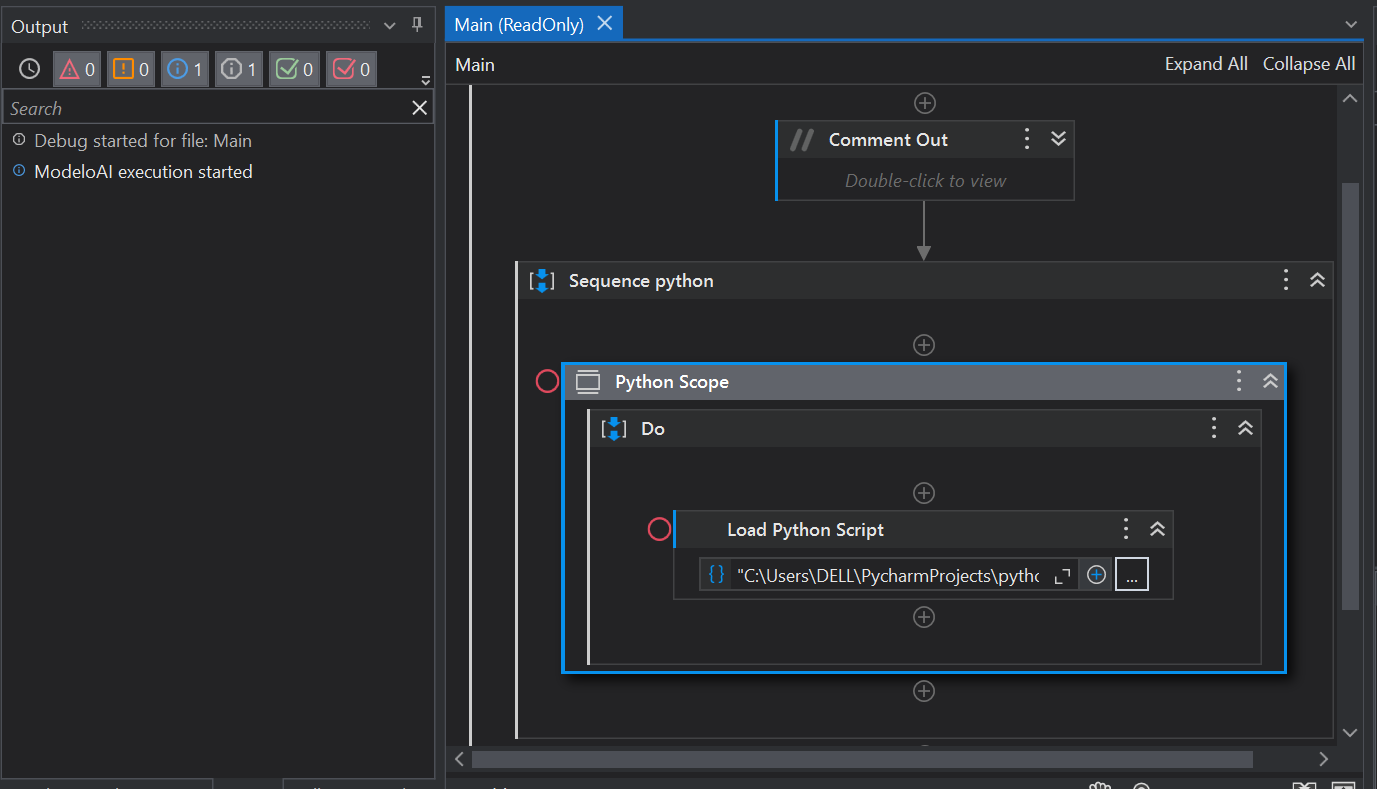Open the Output panel options dropdown
Image resolution: width=1377 pixels, height=789 pixels.
[x=390, y=25]
